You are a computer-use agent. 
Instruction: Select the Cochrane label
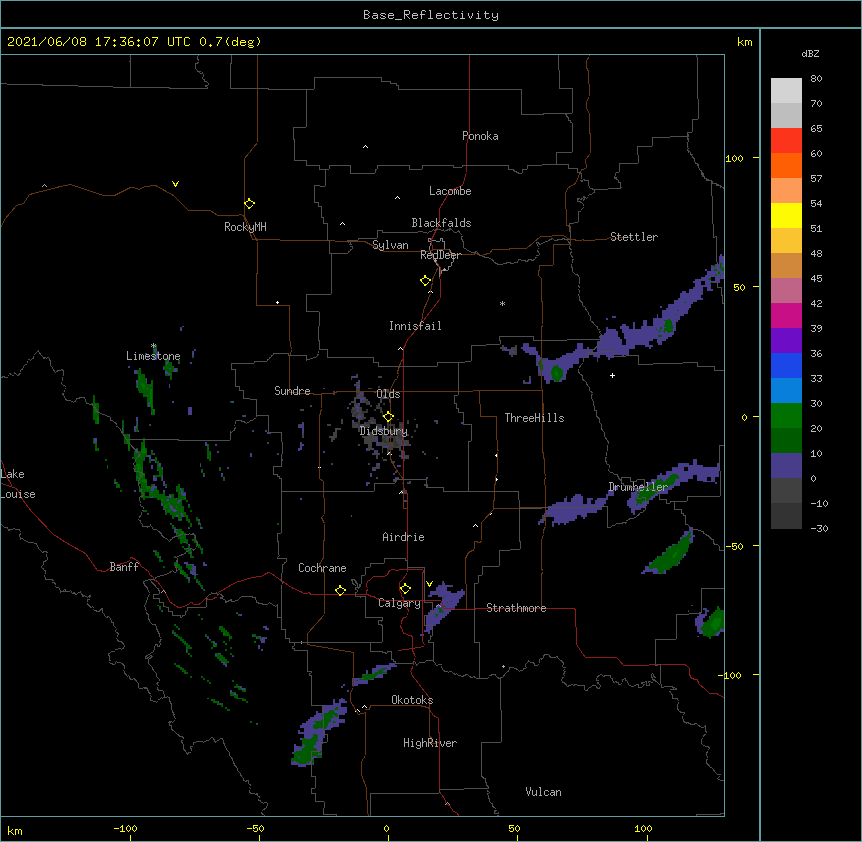point(322,568)
